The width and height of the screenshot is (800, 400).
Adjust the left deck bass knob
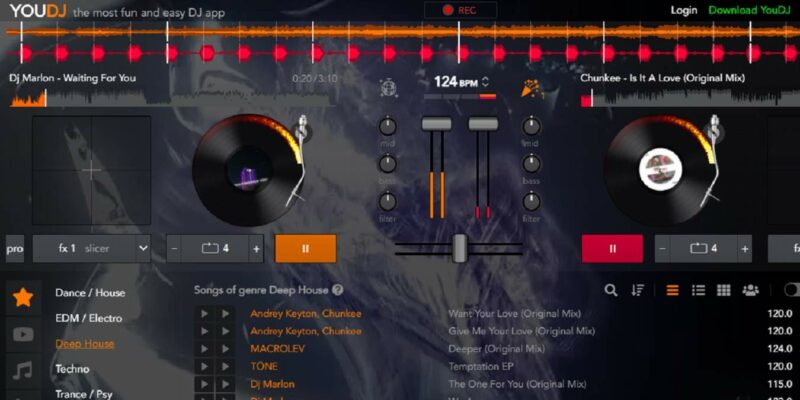(388, 163)
